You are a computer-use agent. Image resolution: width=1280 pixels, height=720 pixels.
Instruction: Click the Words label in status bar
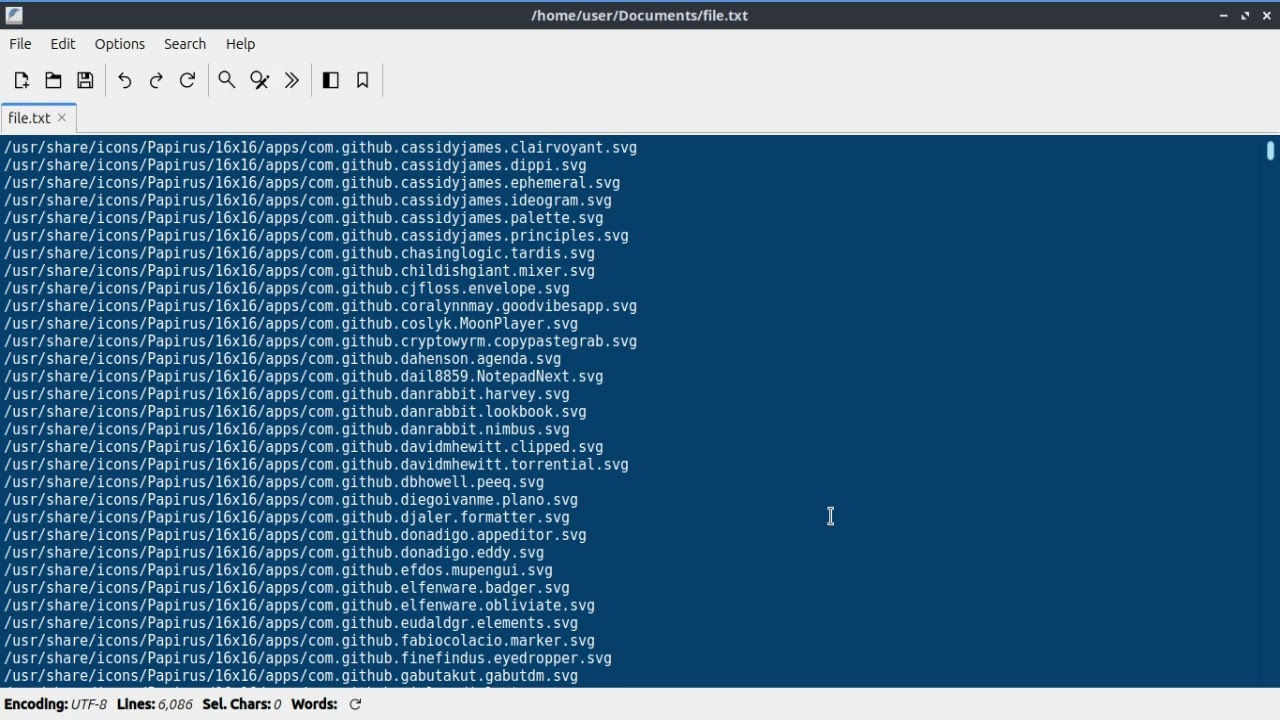(x=314, y=704)
